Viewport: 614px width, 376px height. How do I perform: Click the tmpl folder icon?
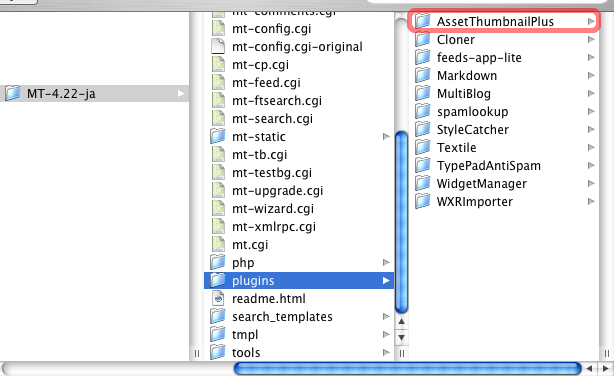218,334
